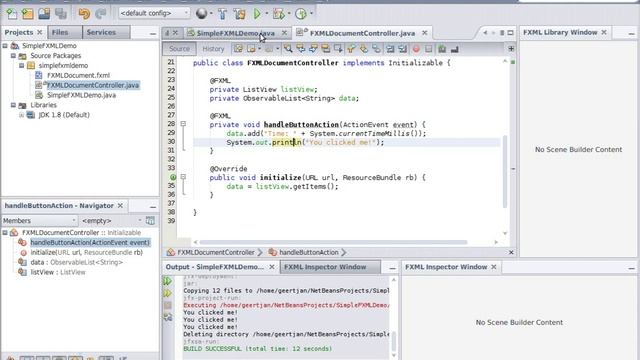This screenshot has width=640, height=360.
Task: Open the Members dropdown in Navigator
Action: click(39, 220)
